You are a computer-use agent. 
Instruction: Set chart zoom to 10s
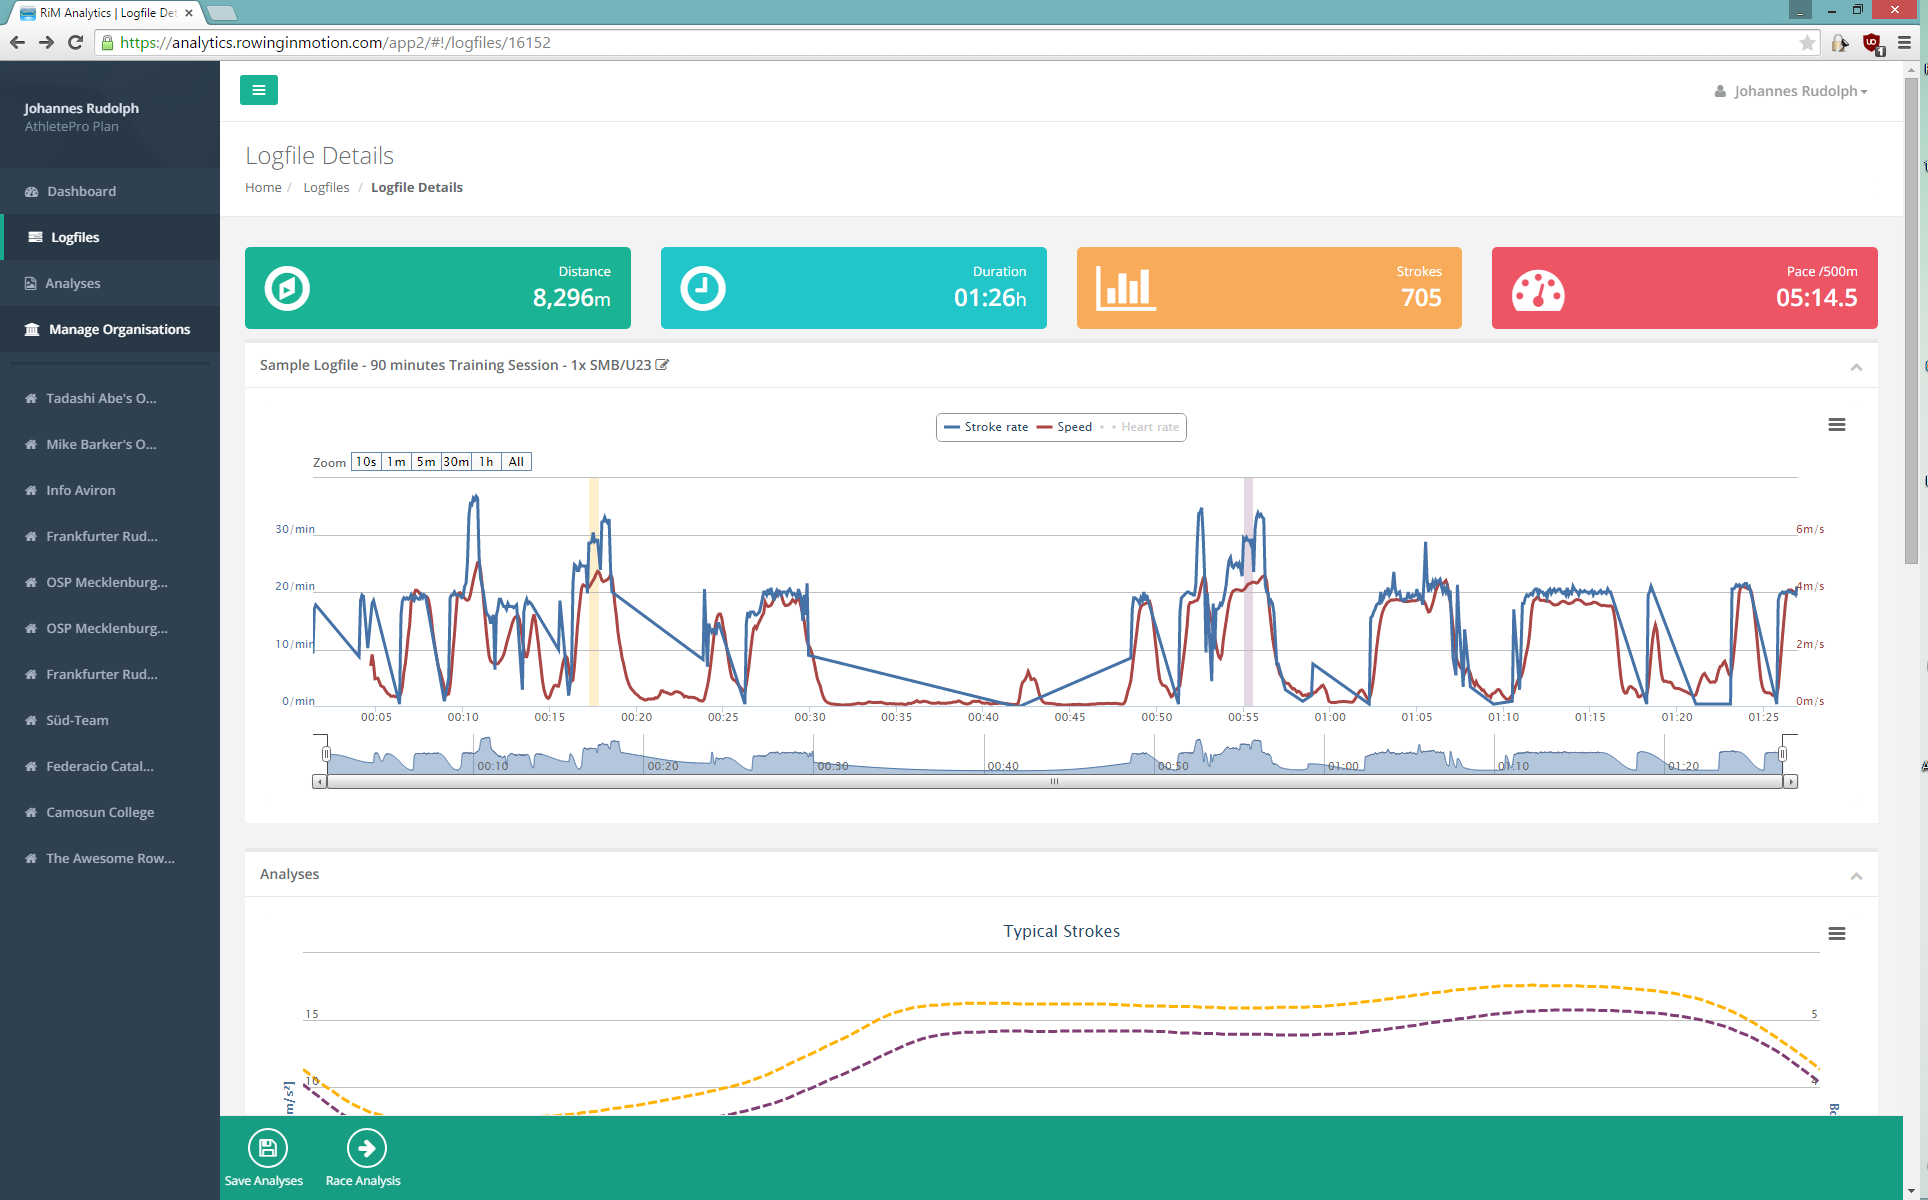(x=366, y=462)
